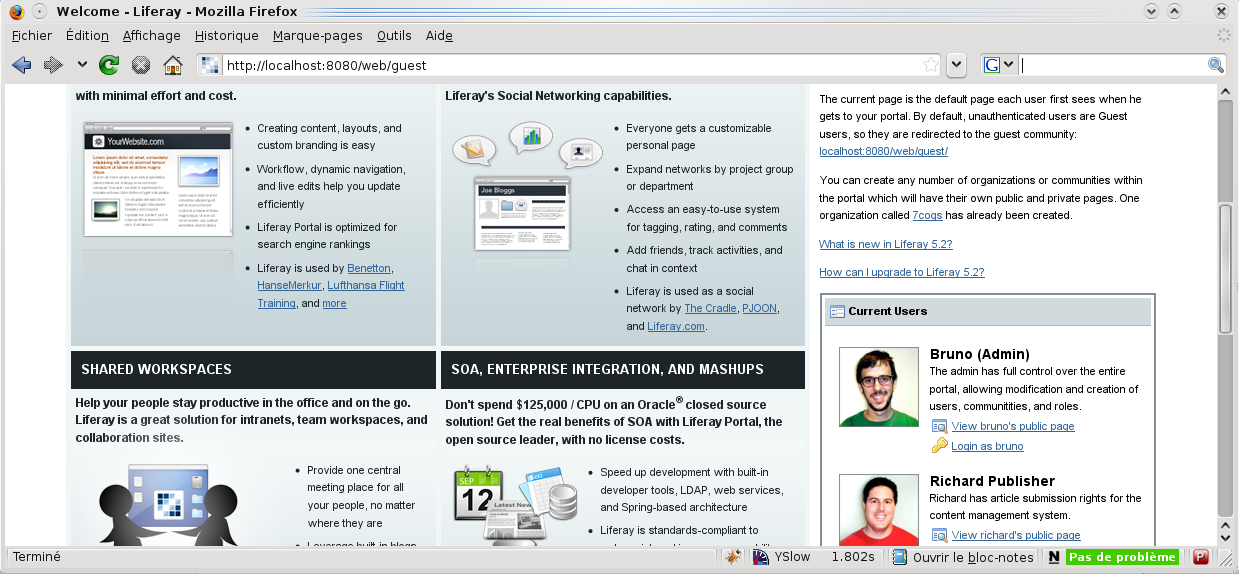Follow the Lufthansa Flight Training link
The image size is (1239, 574).
(x=331, y=294)
